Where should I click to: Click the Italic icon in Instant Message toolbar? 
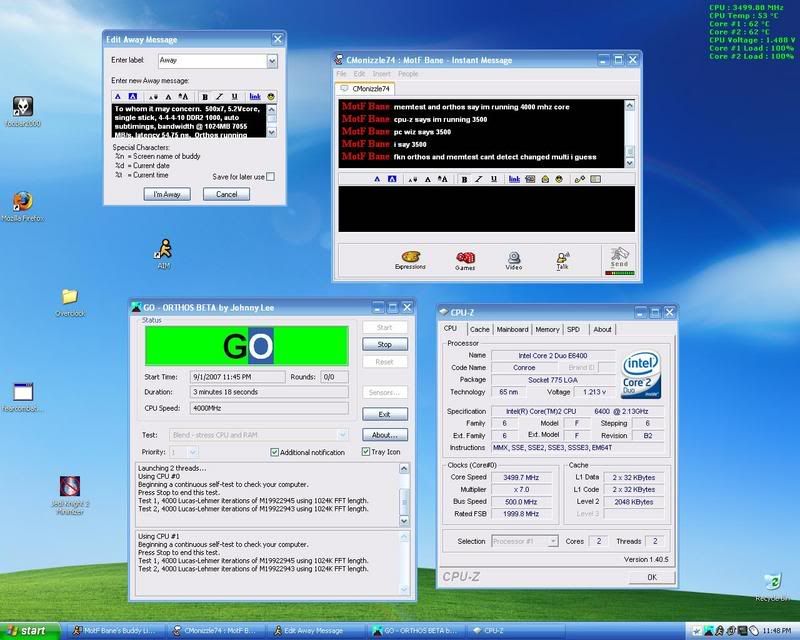[x=479, y=179]
